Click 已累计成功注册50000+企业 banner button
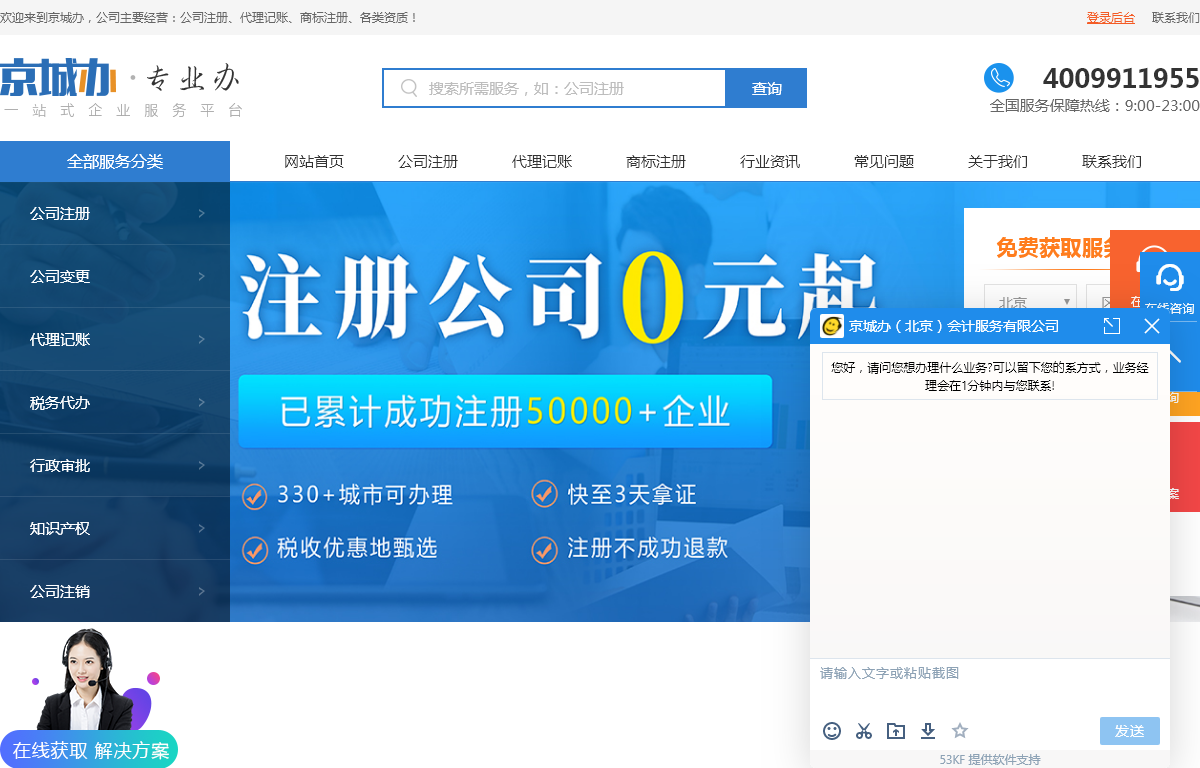Image resolution: width=1200 pixels, height=768 pixels. 505,411
